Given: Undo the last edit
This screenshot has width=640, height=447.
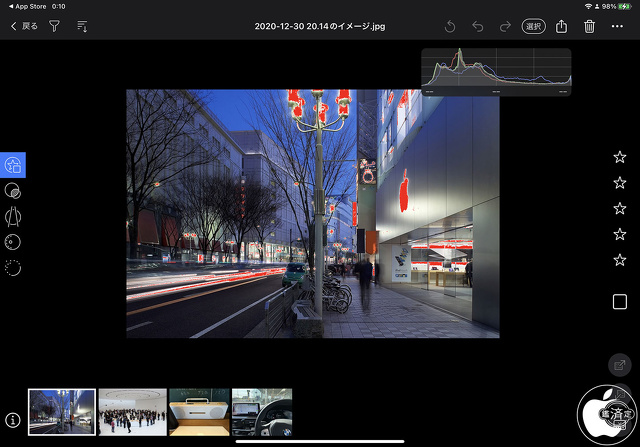Looking at the screenshot, I should (x=478, y=27).
